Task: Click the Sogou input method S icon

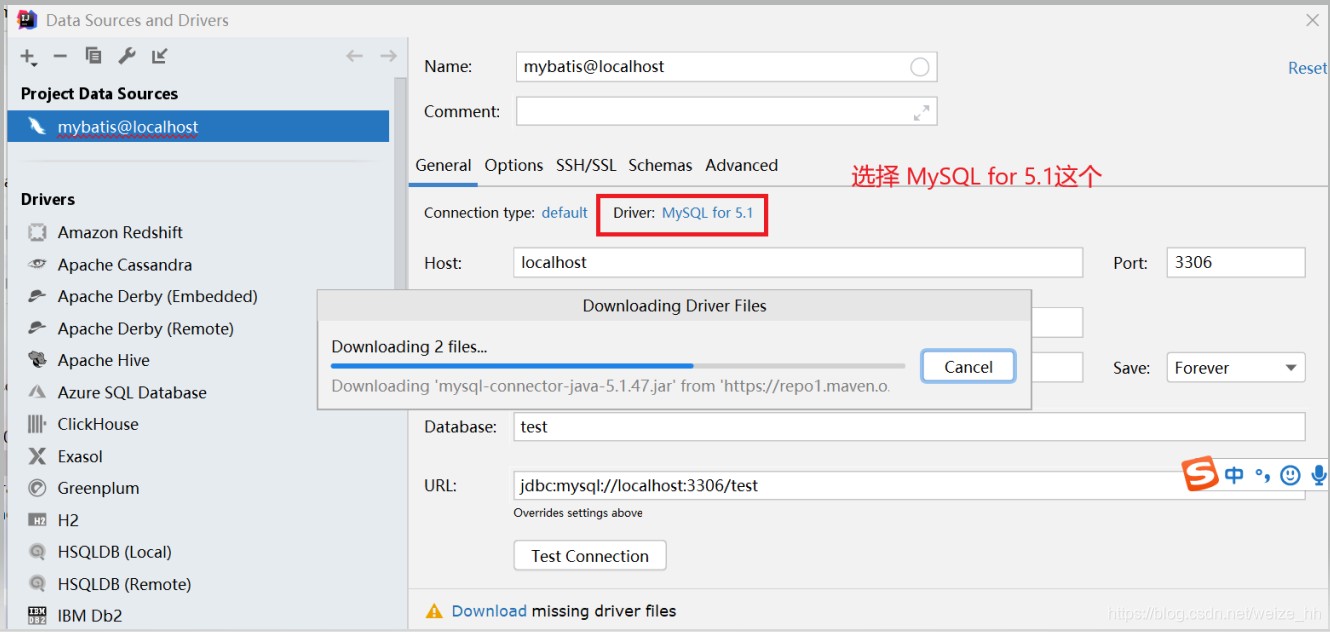Action: (1200, 474)
